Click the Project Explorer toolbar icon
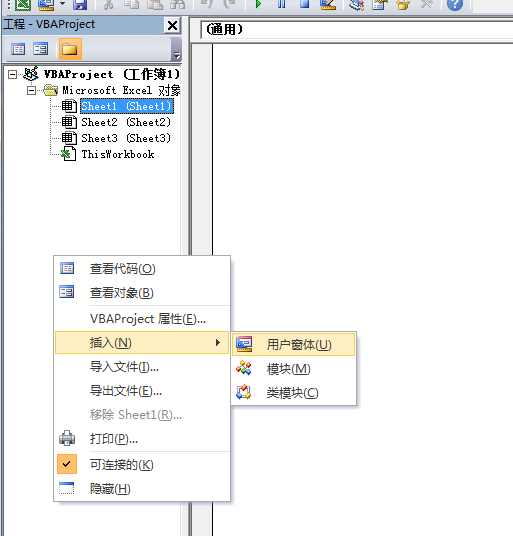This screenshot has height=536, width=513. tap(356, 4)
